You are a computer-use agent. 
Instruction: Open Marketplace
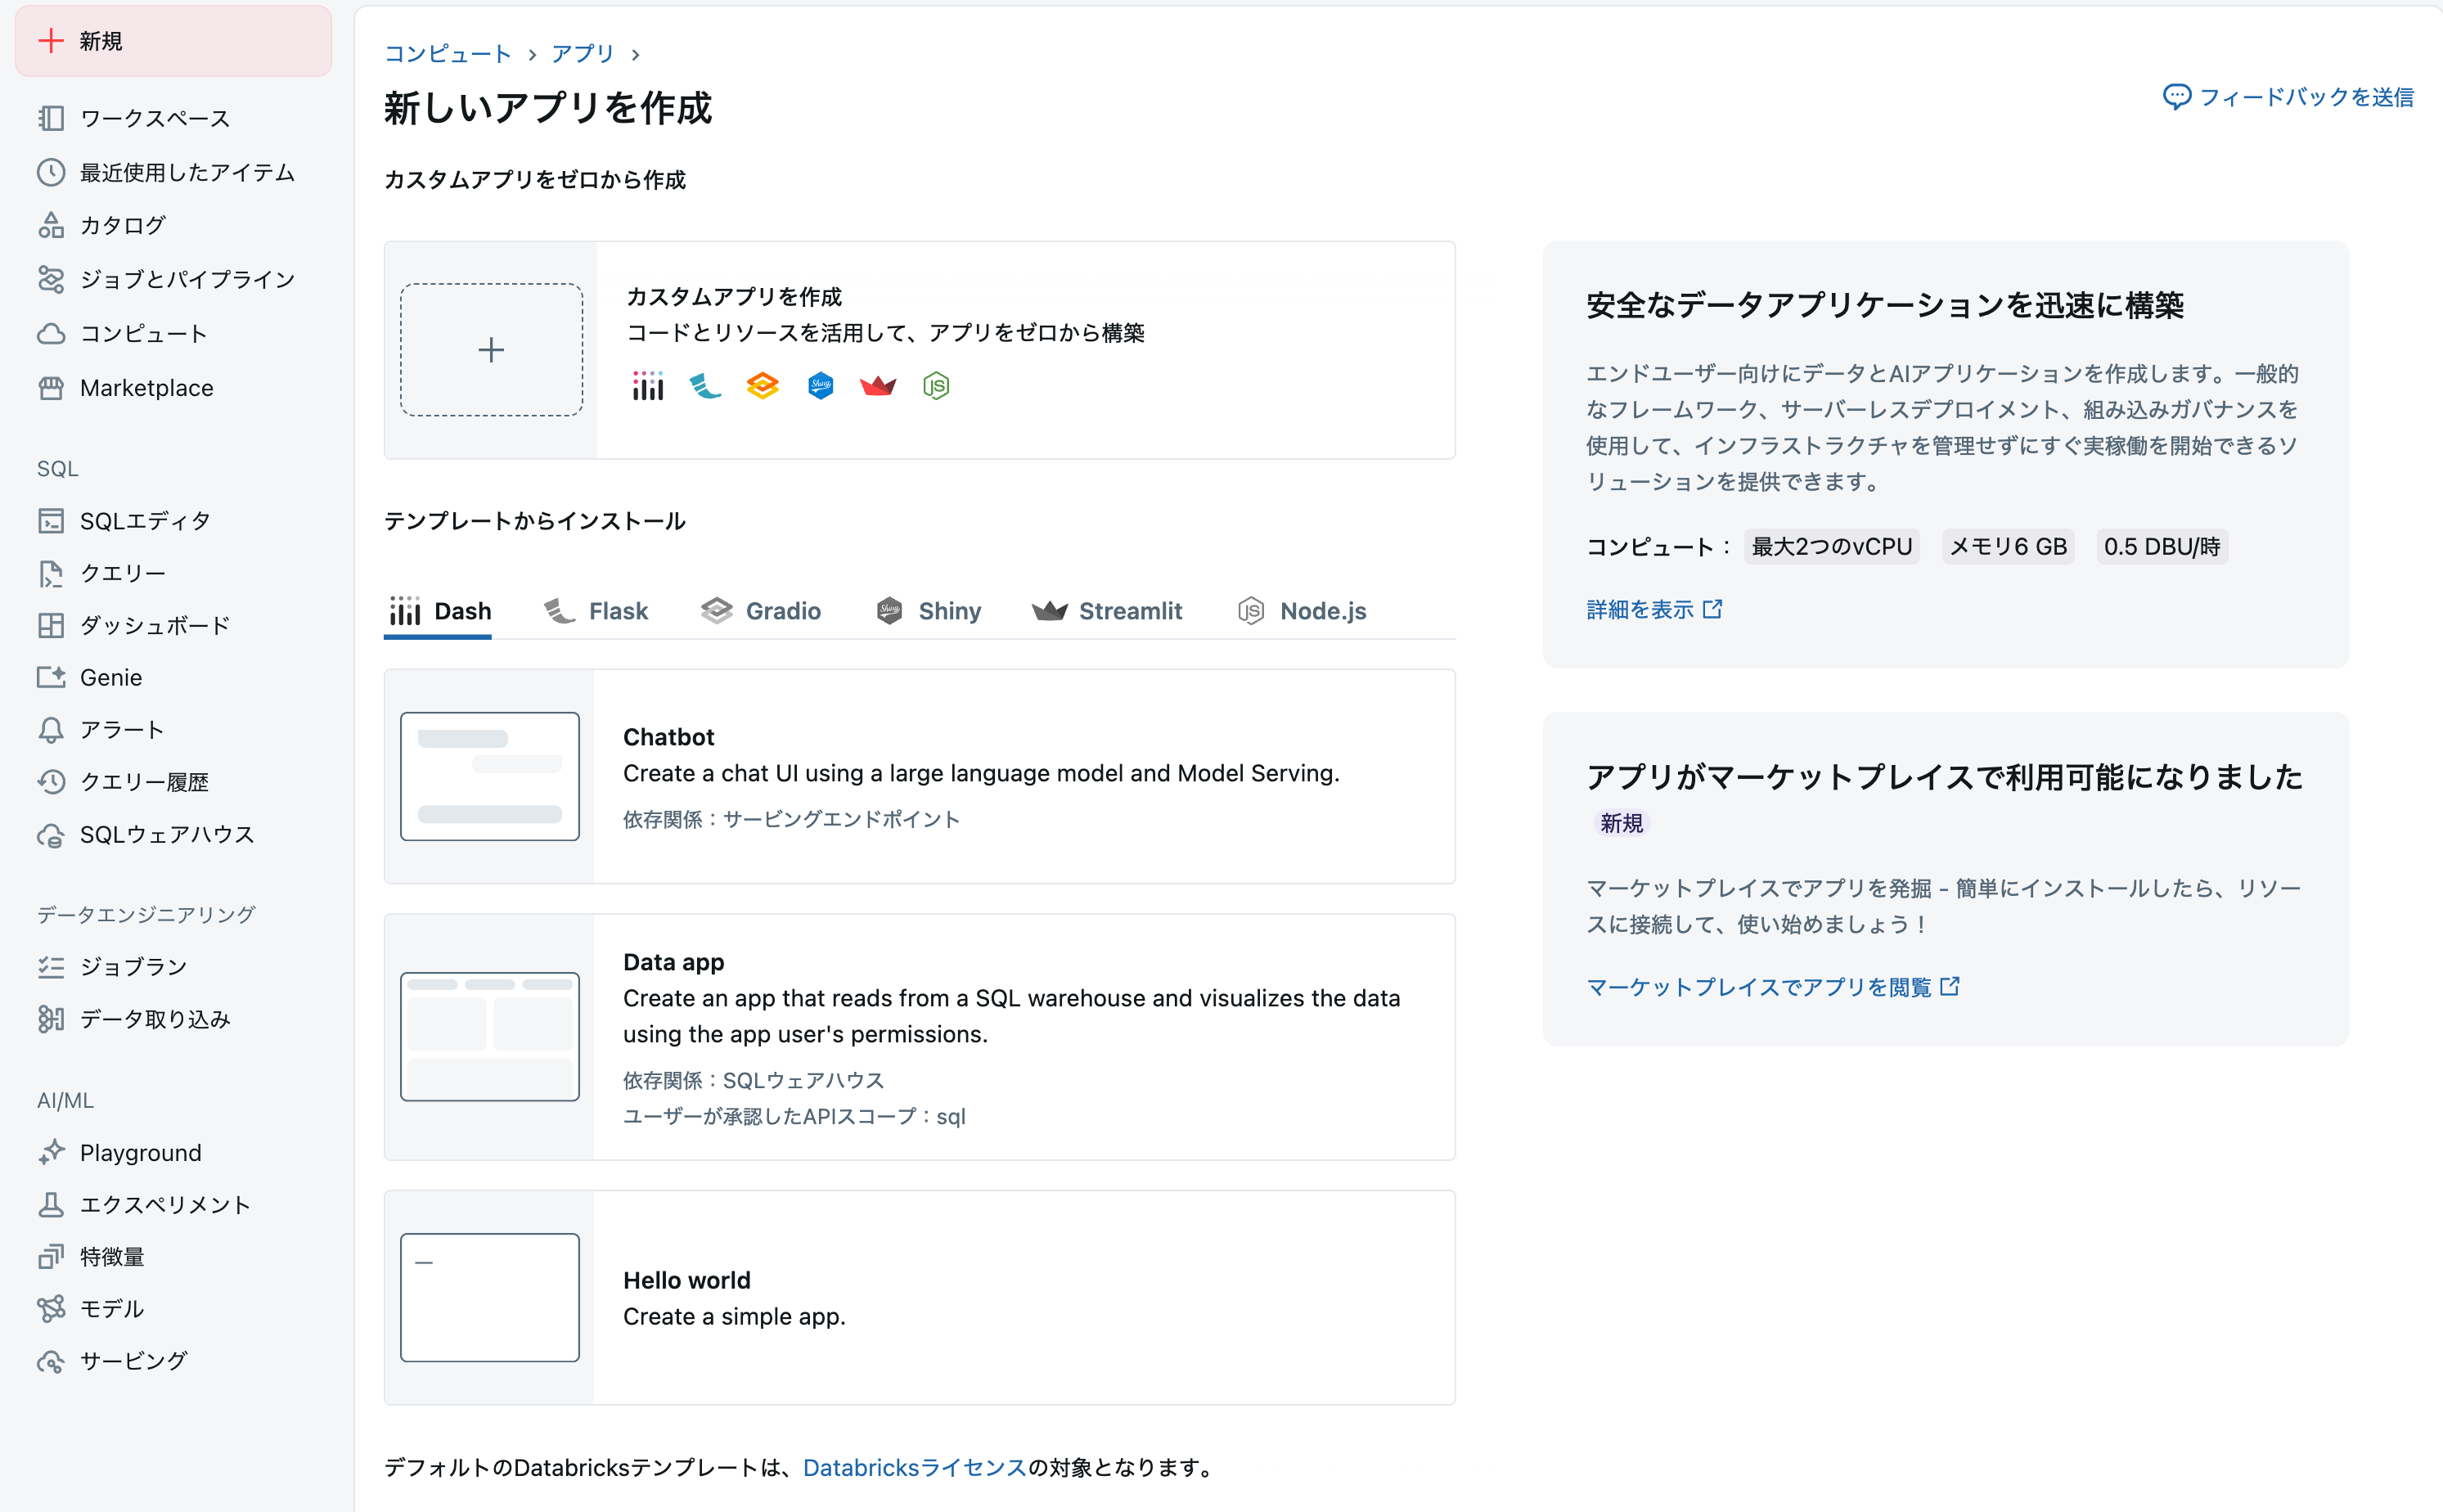pos(146,387)
